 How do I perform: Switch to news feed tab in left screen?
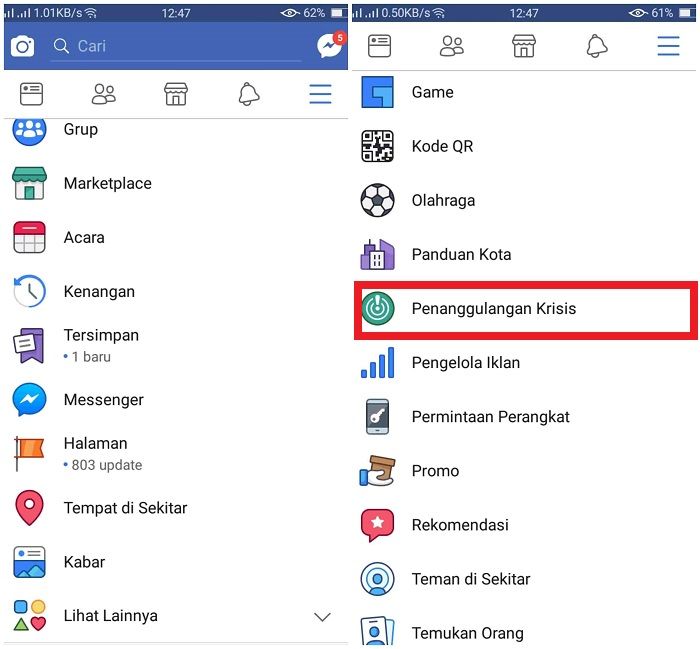click(x=31, y=94)
